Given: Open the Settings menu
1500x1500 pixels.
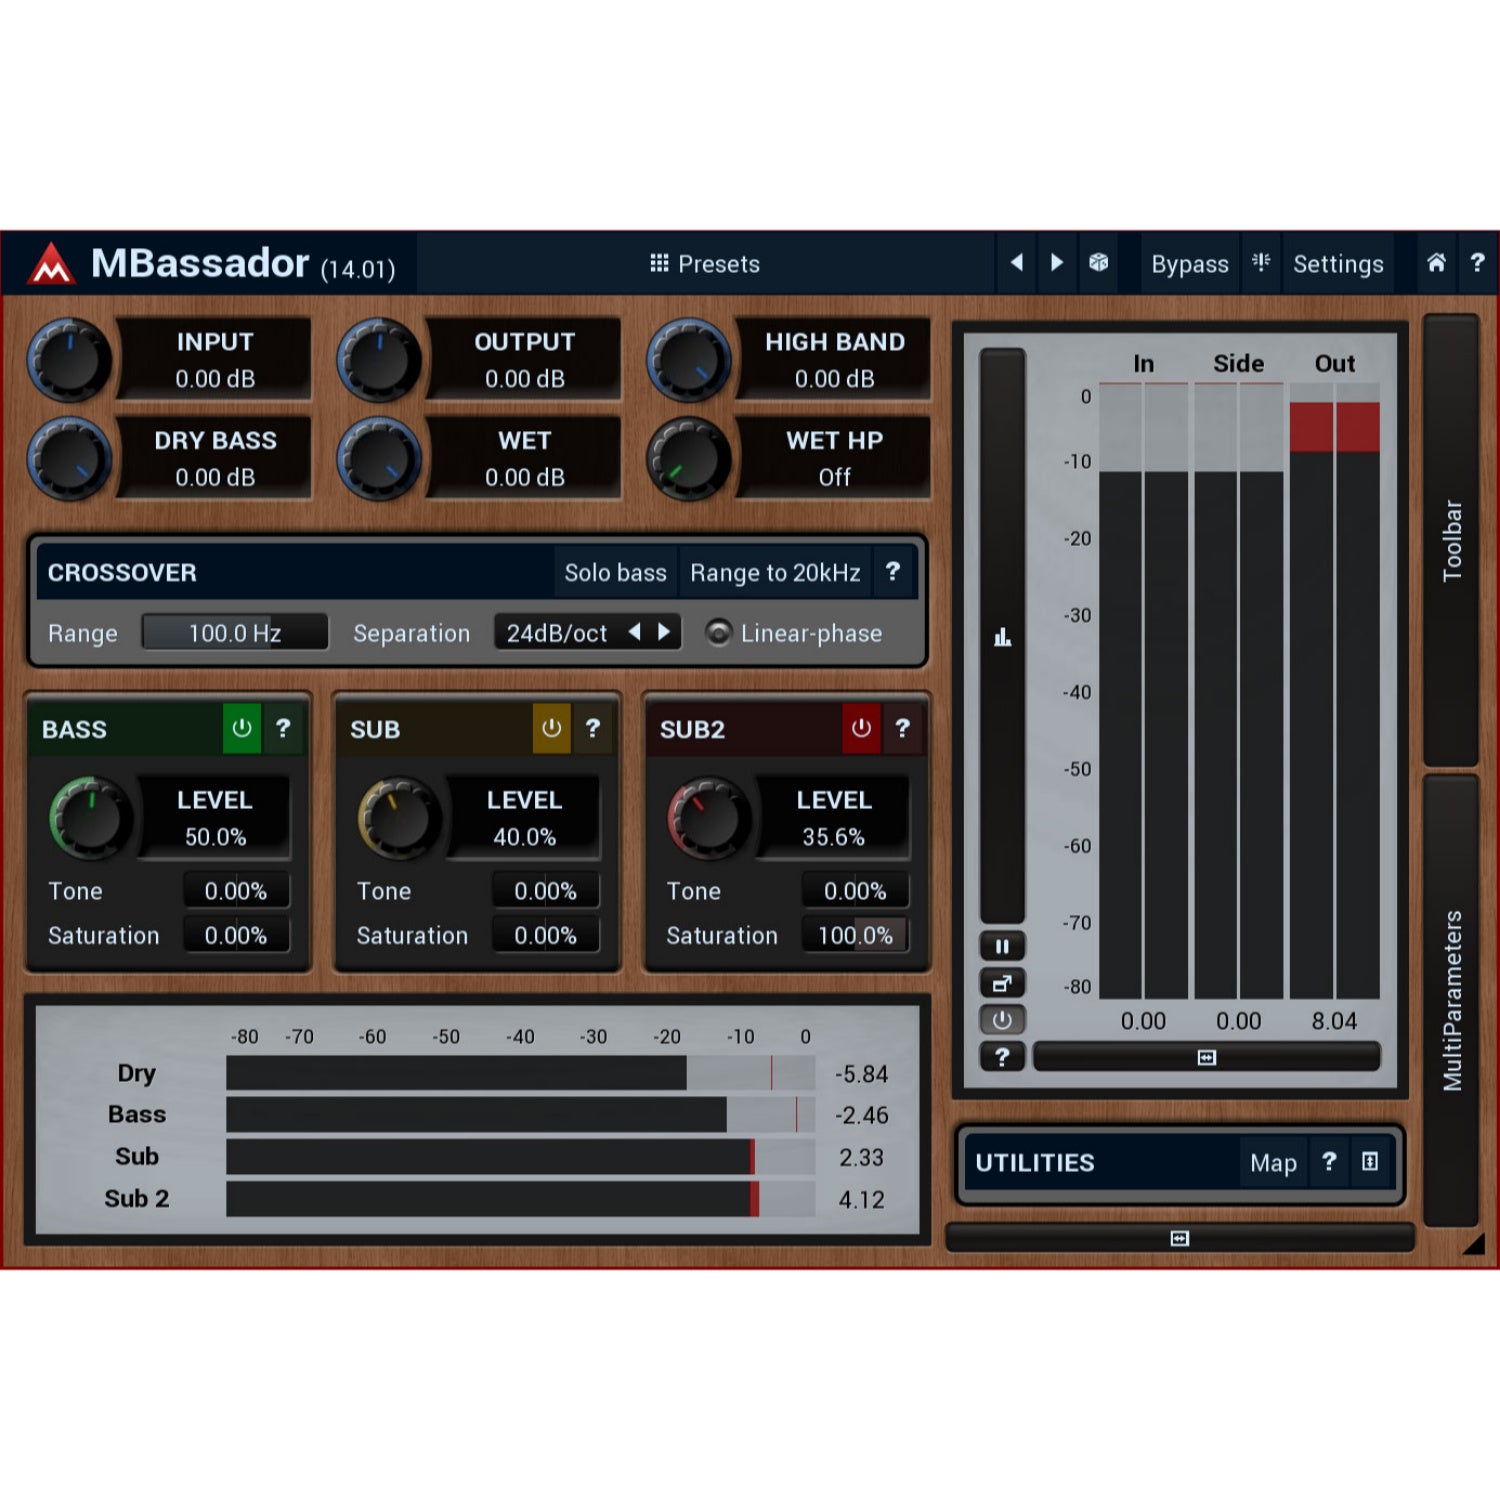Looking at the screenshot, I should point(1338,264).
